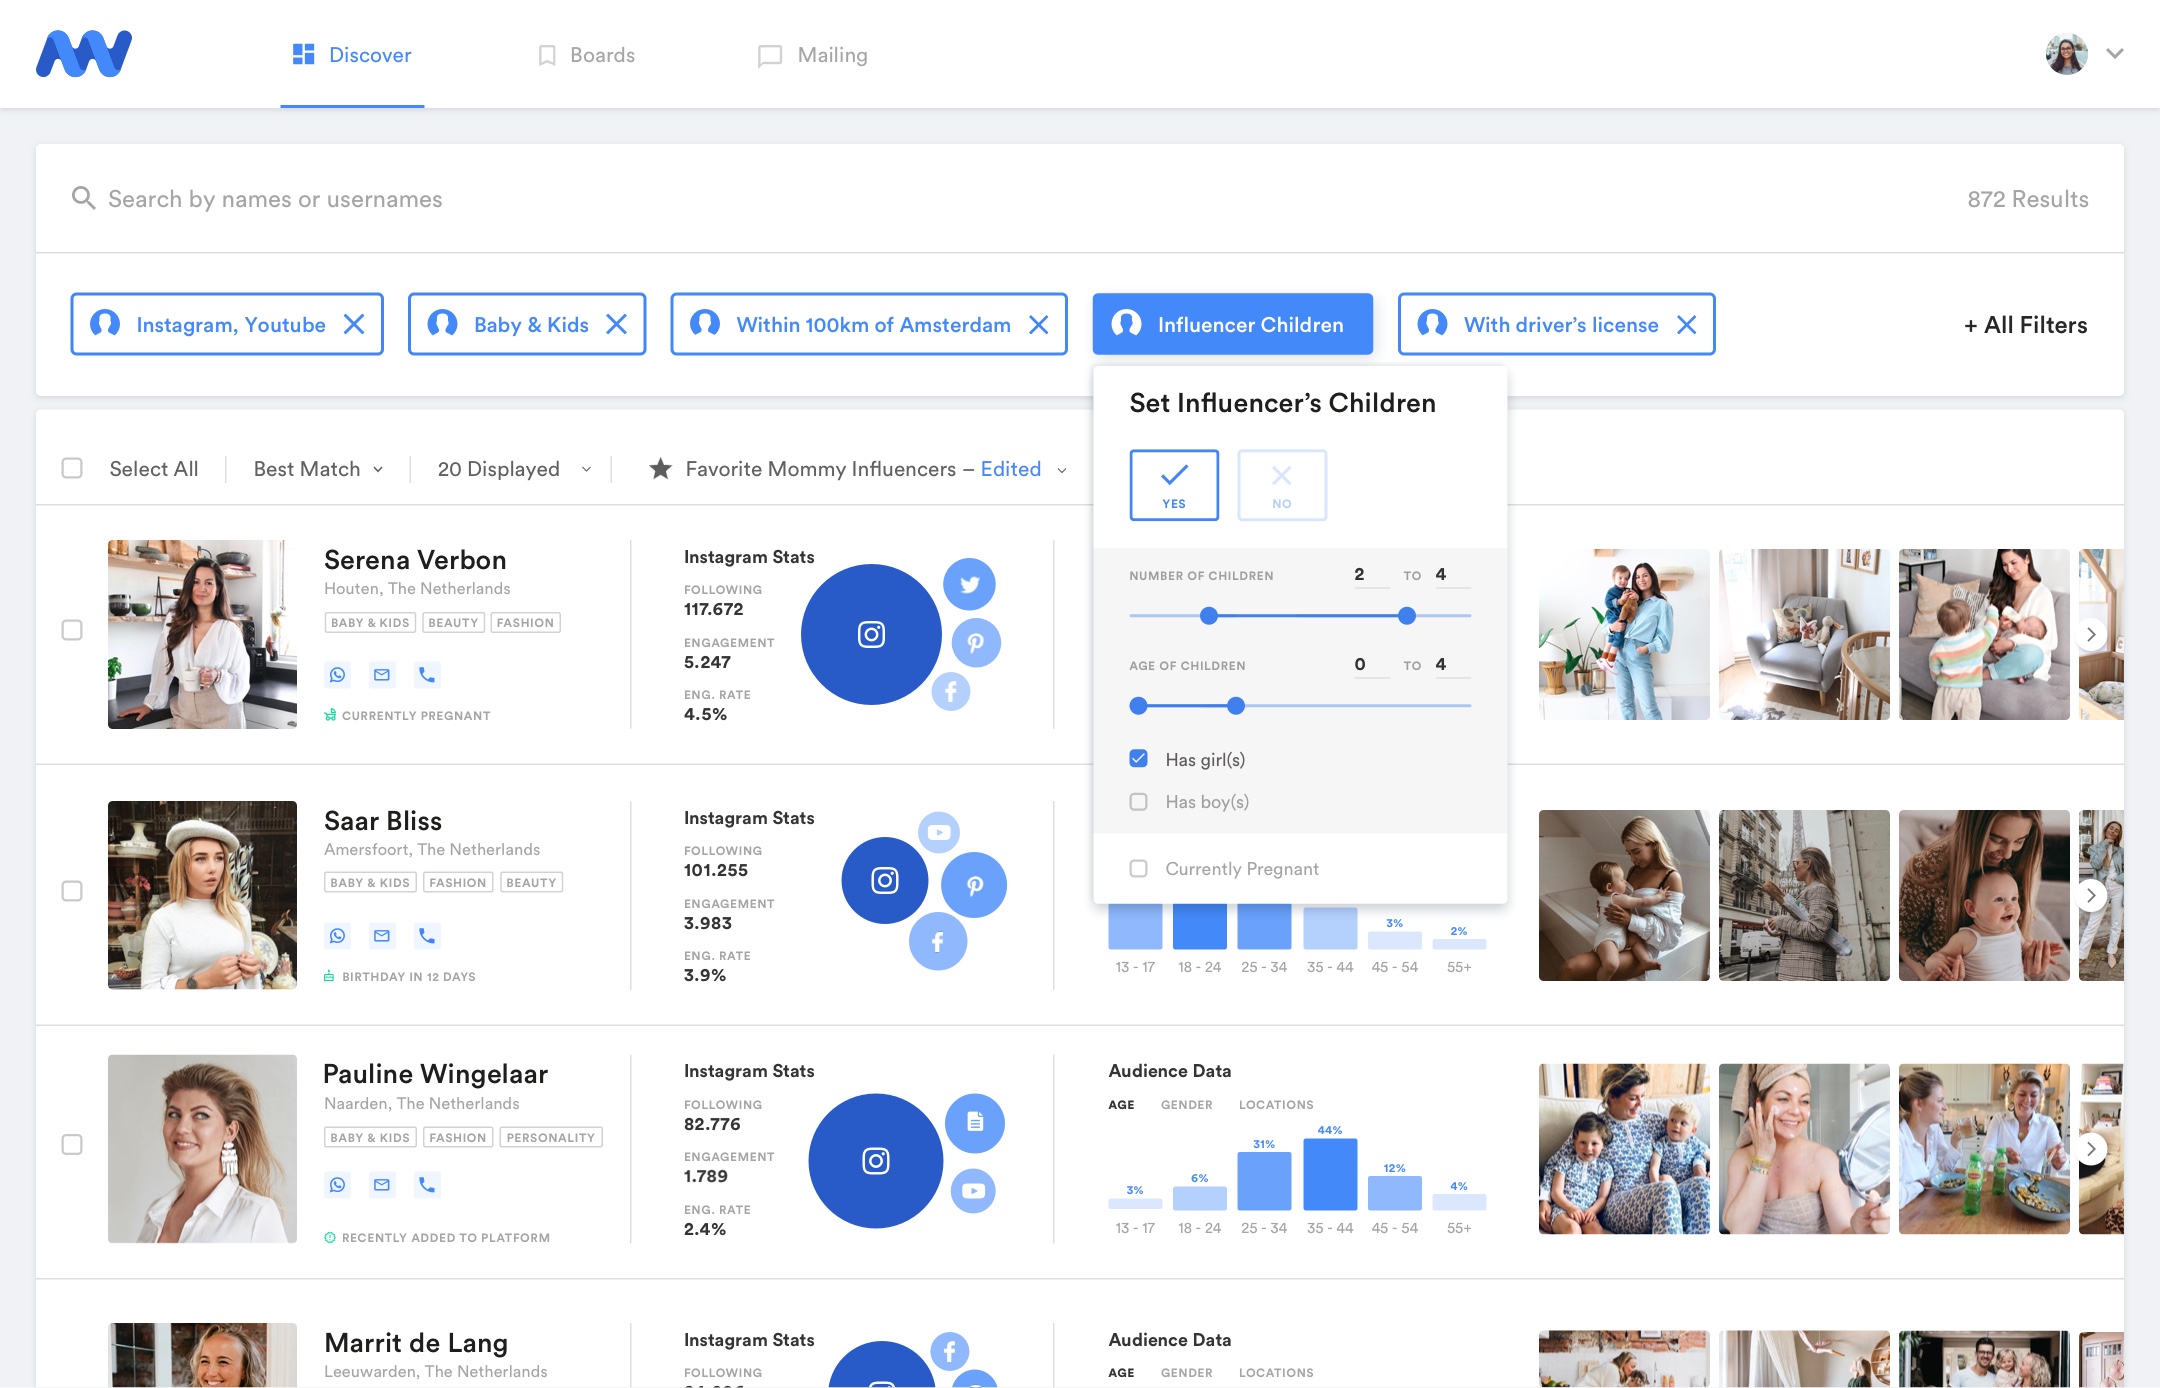
Task: Enable the Has boy(s) checkbox
Action: [x=1138, y=802]
